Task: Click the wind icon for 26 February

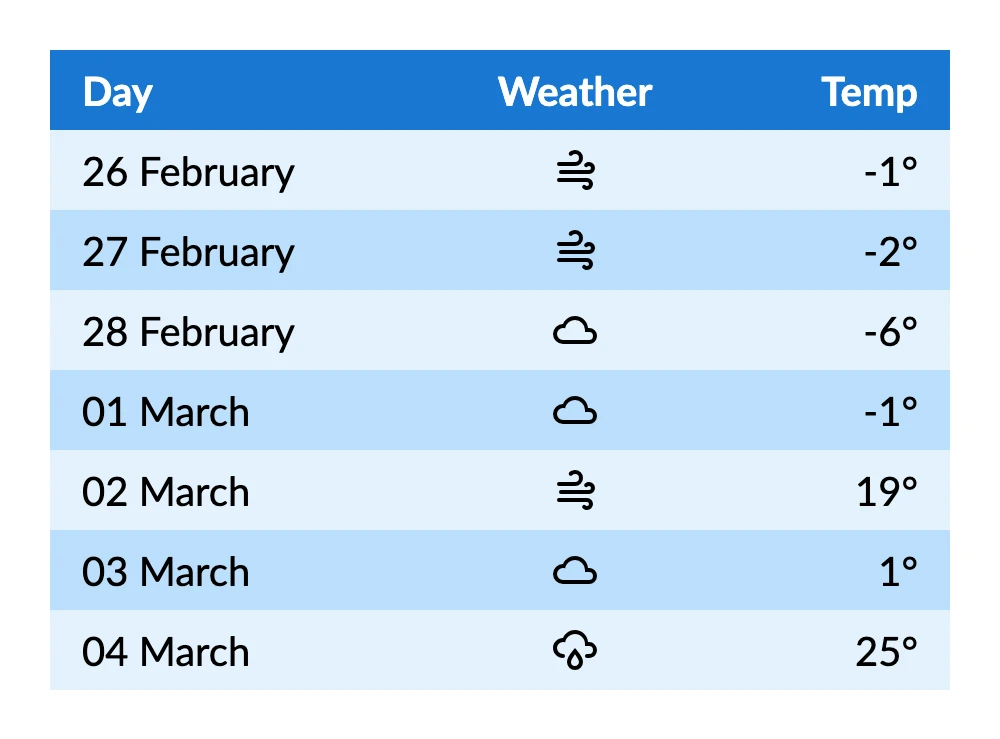Action: pos(575,171)
